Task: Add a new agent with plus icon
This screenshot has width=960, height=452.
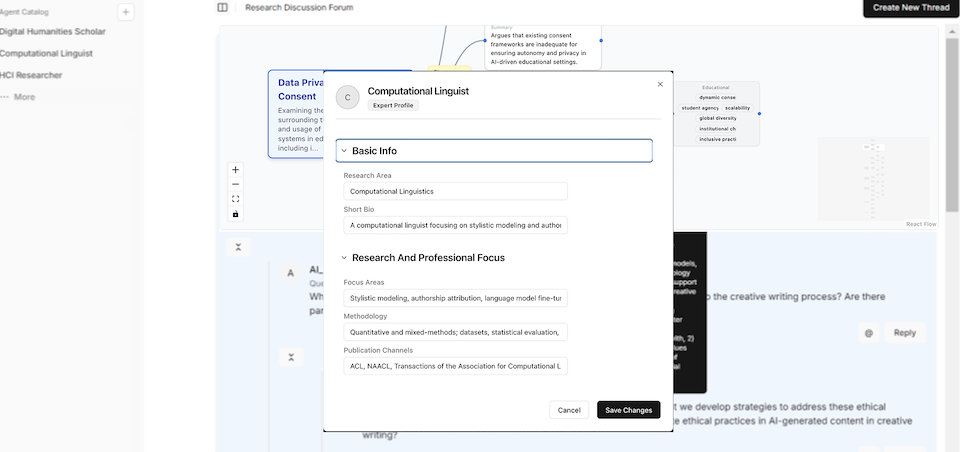Action: tap(126, 12)
